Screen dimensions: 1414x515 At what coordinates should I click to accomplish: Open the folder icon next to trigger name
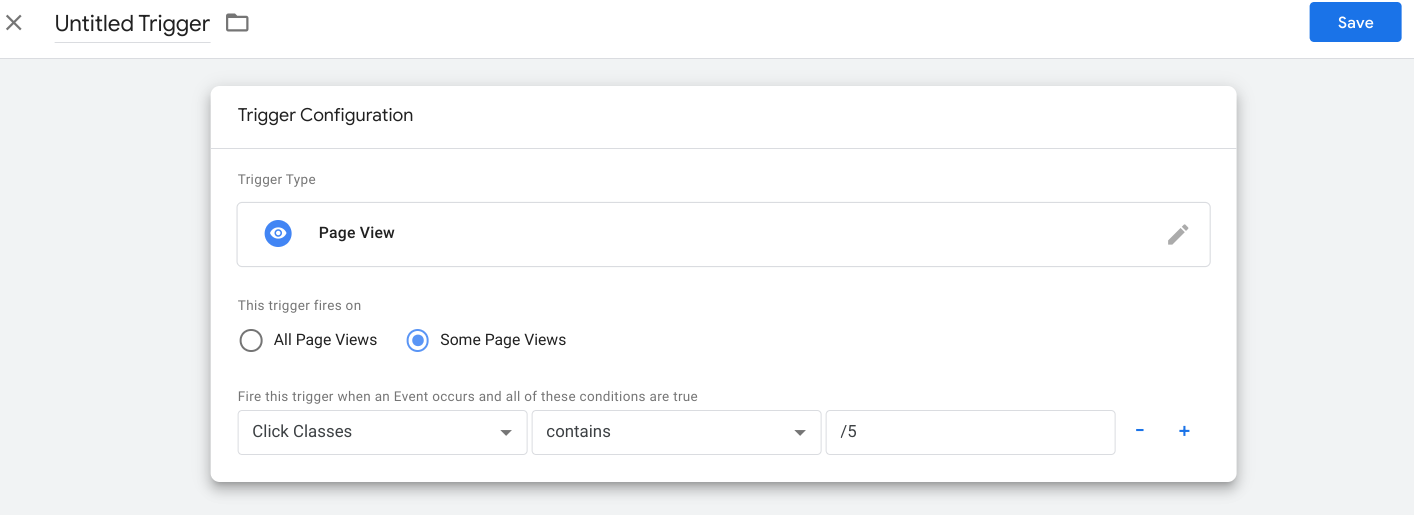(x=237, y=22)
